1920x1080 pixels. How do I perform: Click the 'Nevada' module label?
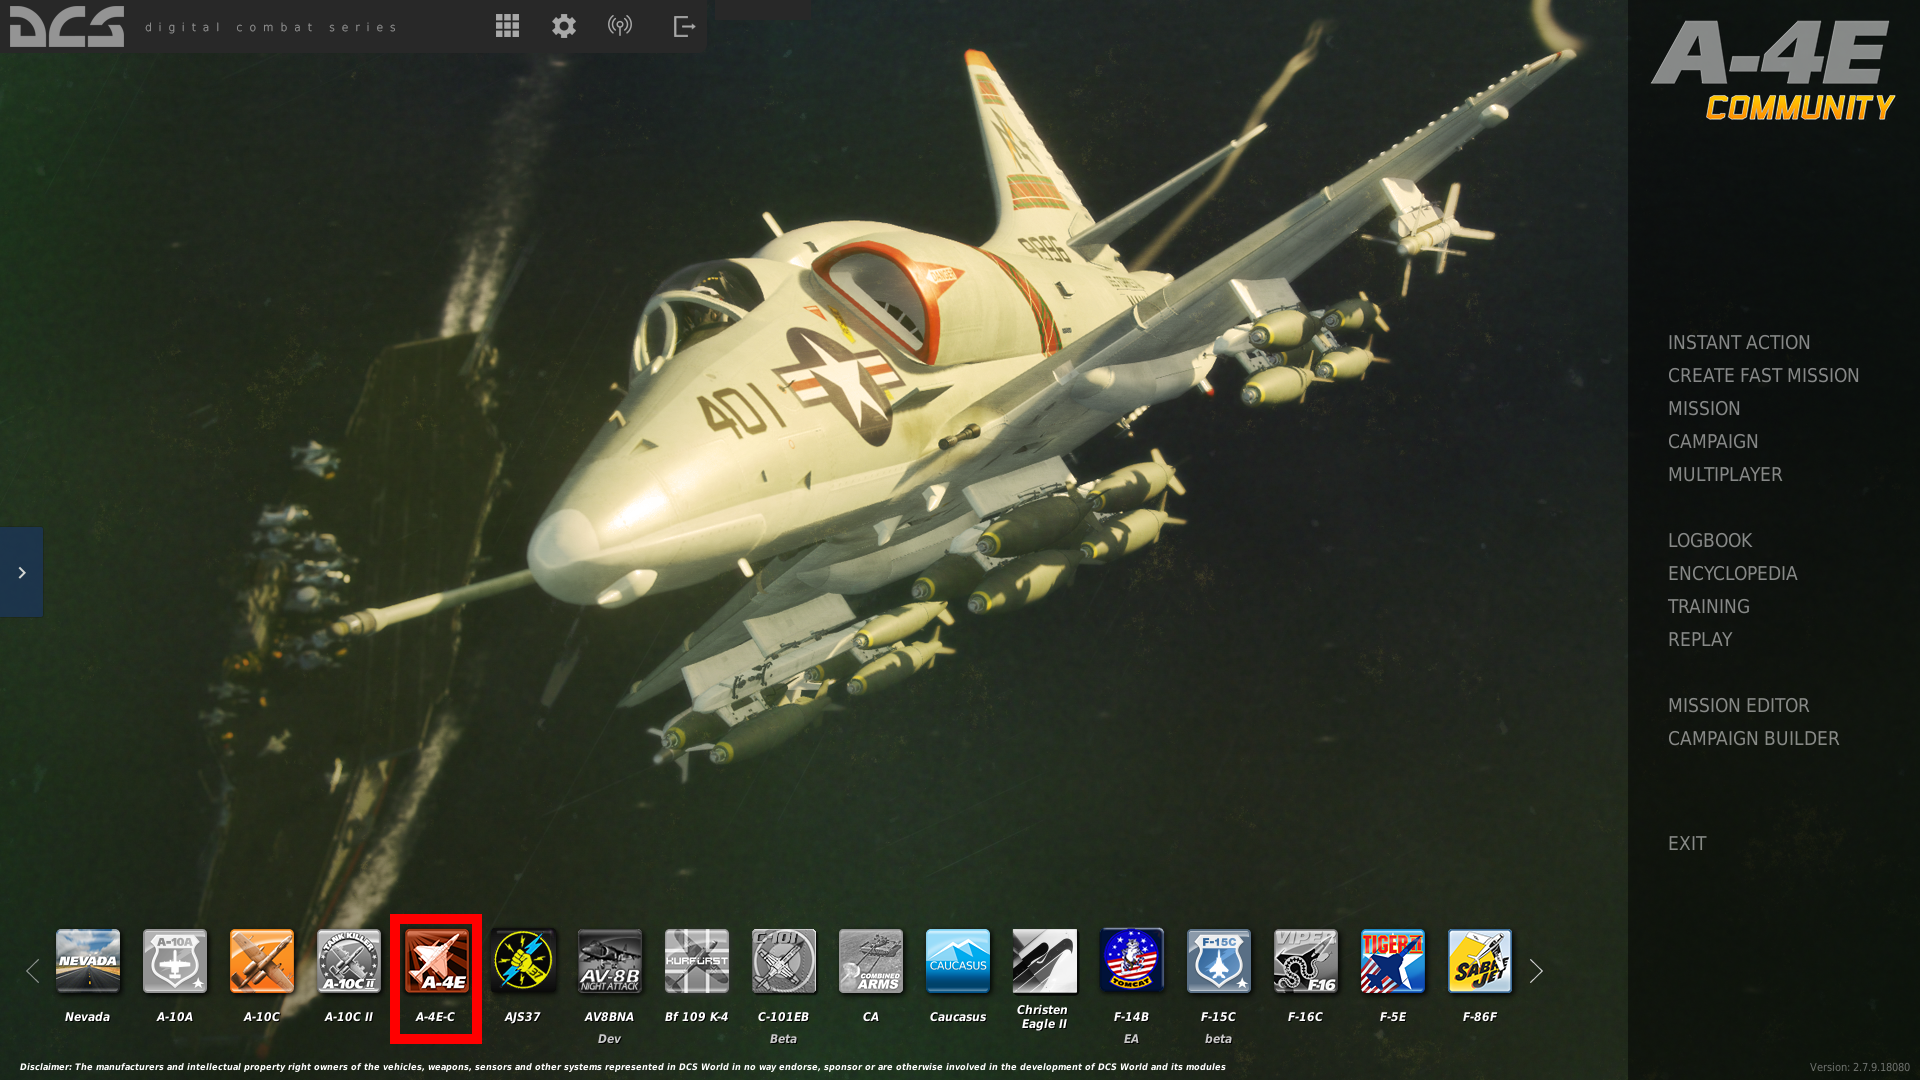coord(87,1017)
